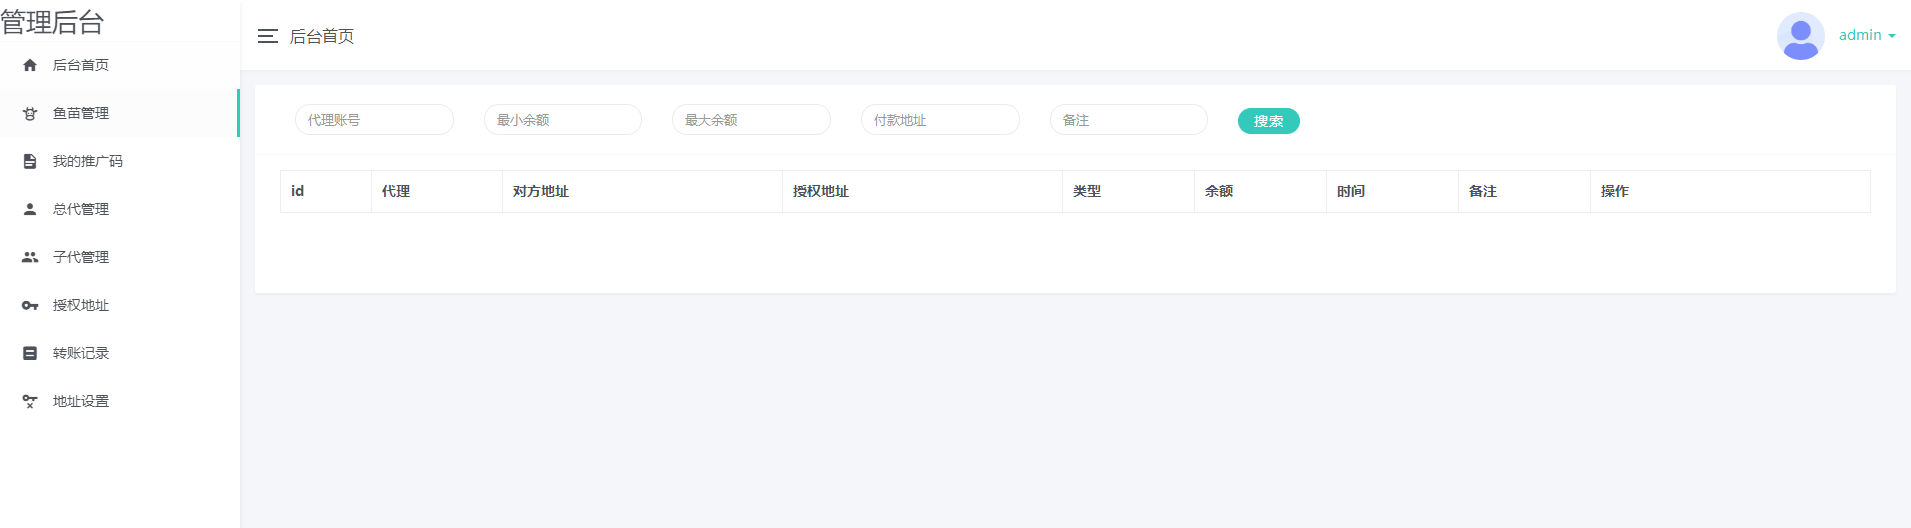Select the 最大余额 input box
1911x528 pixels.
751,120
